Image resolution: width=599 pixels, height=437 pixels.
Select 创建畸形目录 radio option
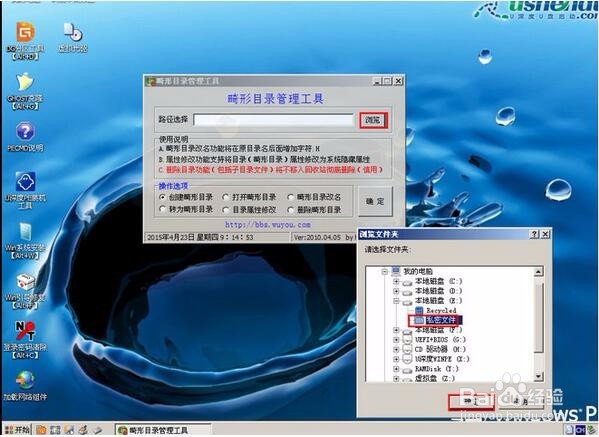tap(162, 197)
